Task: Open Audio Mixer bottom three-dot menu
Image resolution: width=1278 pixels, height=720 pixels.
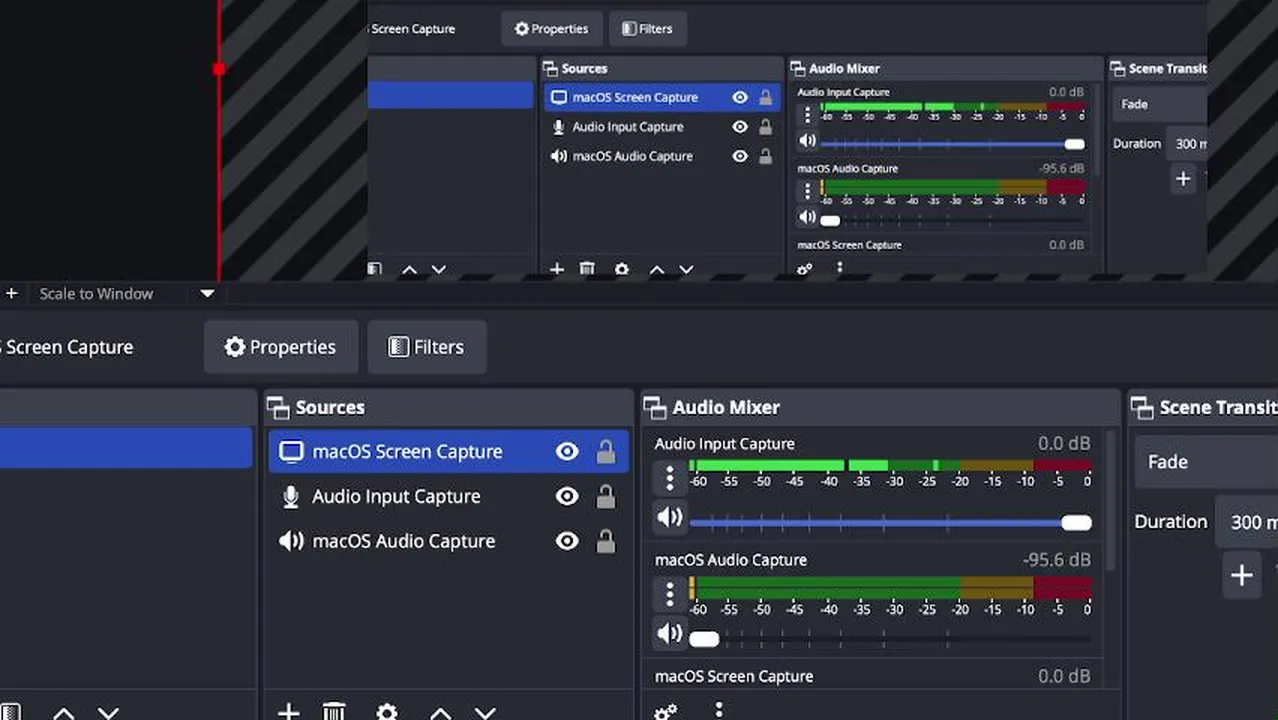Action: coord(719,709)
